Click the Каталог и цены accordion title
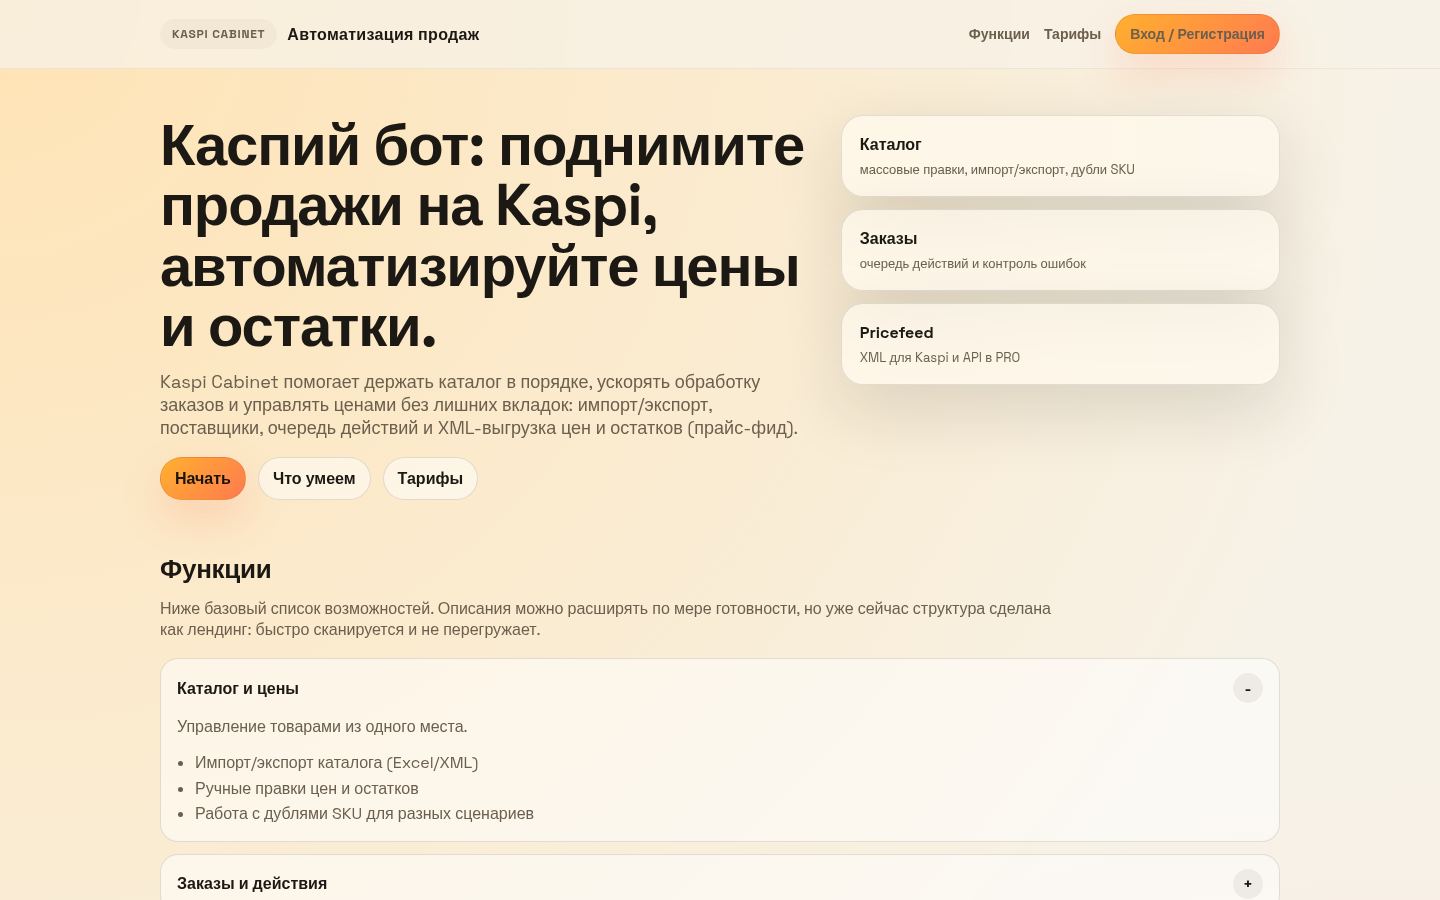1440x900 pixels. [x=238, y=688]
